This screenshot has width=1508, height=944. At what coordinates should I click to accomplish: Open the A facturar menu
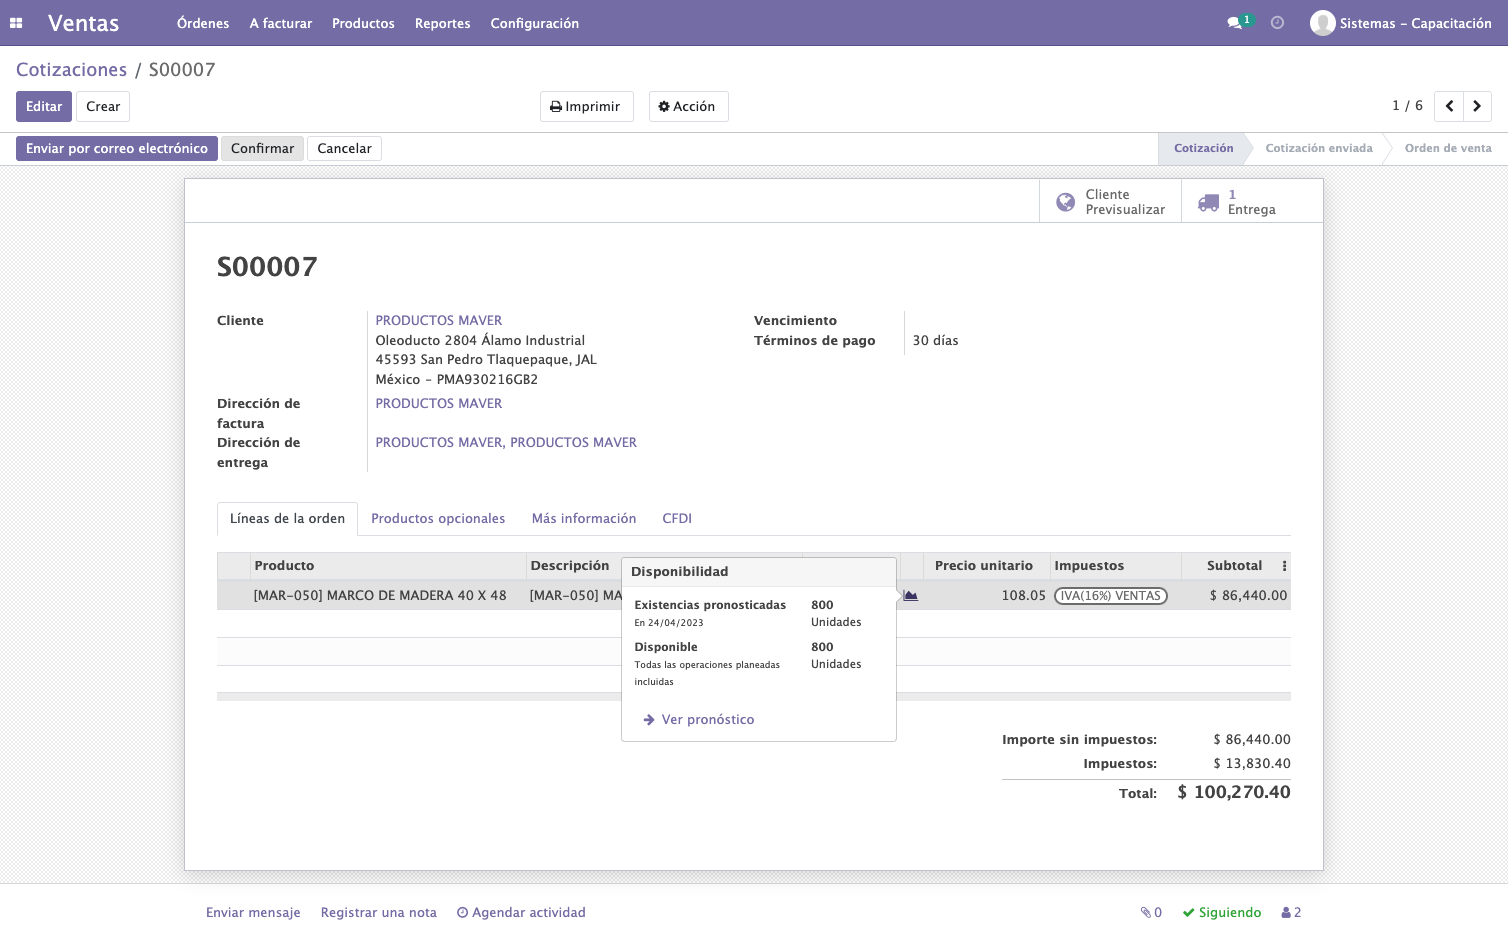[281, 23]
